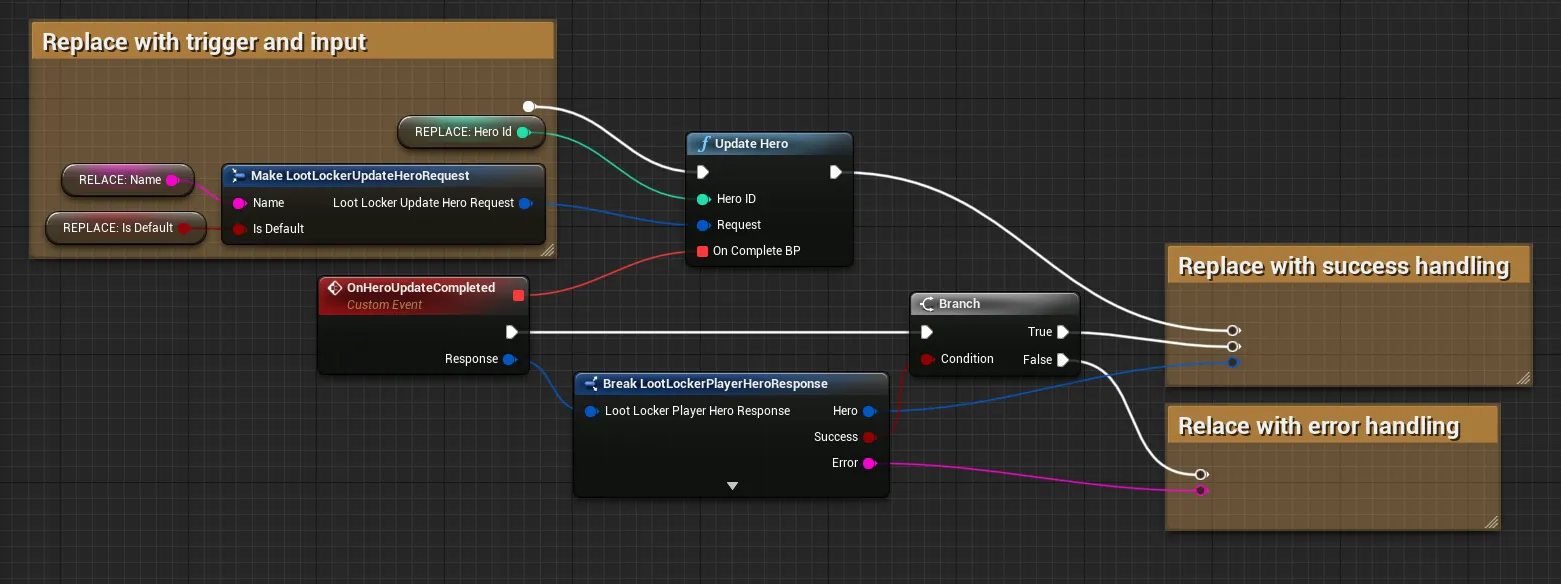Click the blue Hero reroute pin in success handling

(1233, 362)
